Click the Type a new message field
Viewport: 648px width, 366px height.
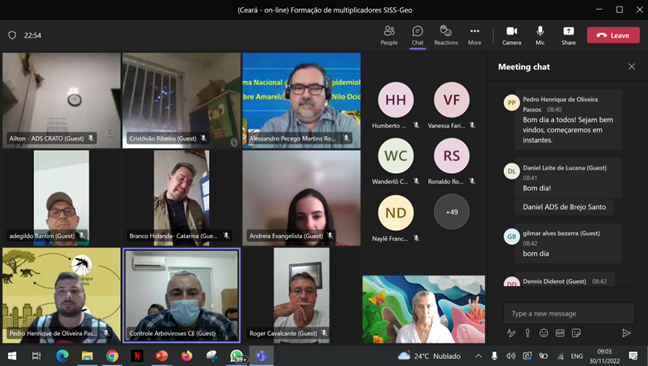(569, 314)
